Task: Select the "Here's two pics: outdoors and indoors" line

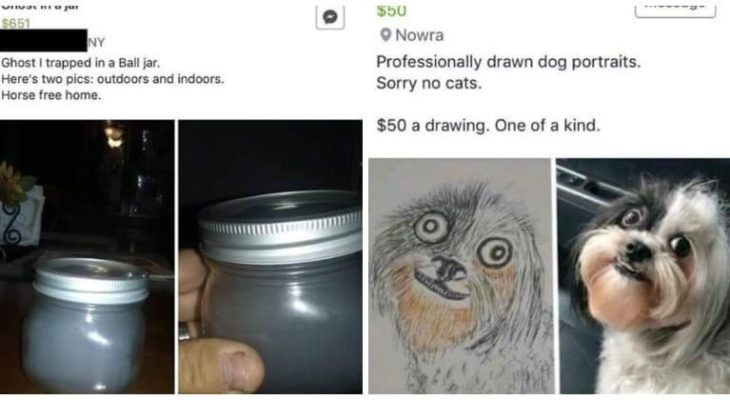Action: (106, 79)
